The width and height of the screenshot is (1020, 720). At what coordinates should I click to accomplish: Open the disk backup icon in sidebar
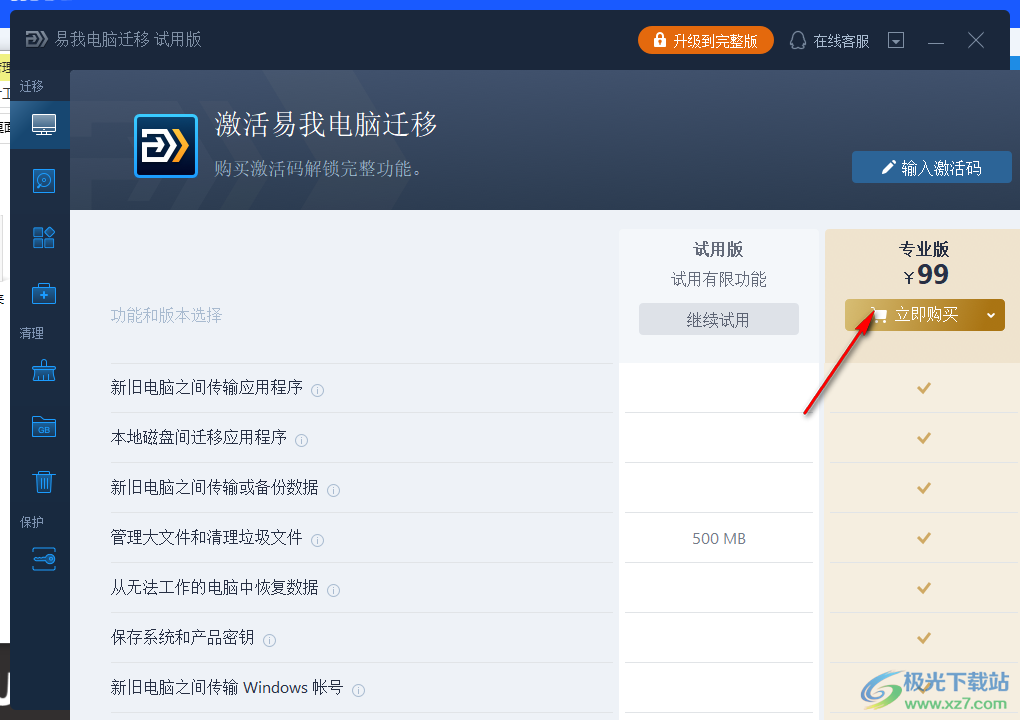43,181
